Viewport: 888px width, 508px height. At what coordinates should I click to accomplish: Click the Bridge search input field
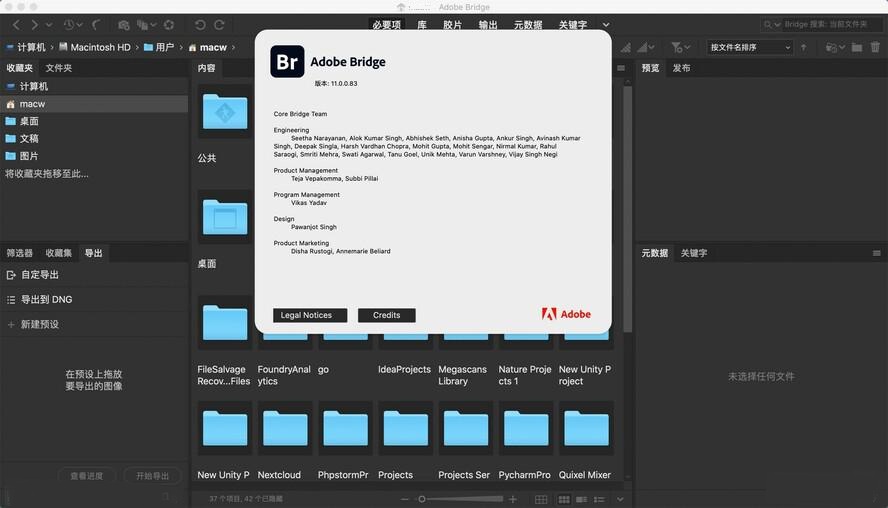point(831,24)
